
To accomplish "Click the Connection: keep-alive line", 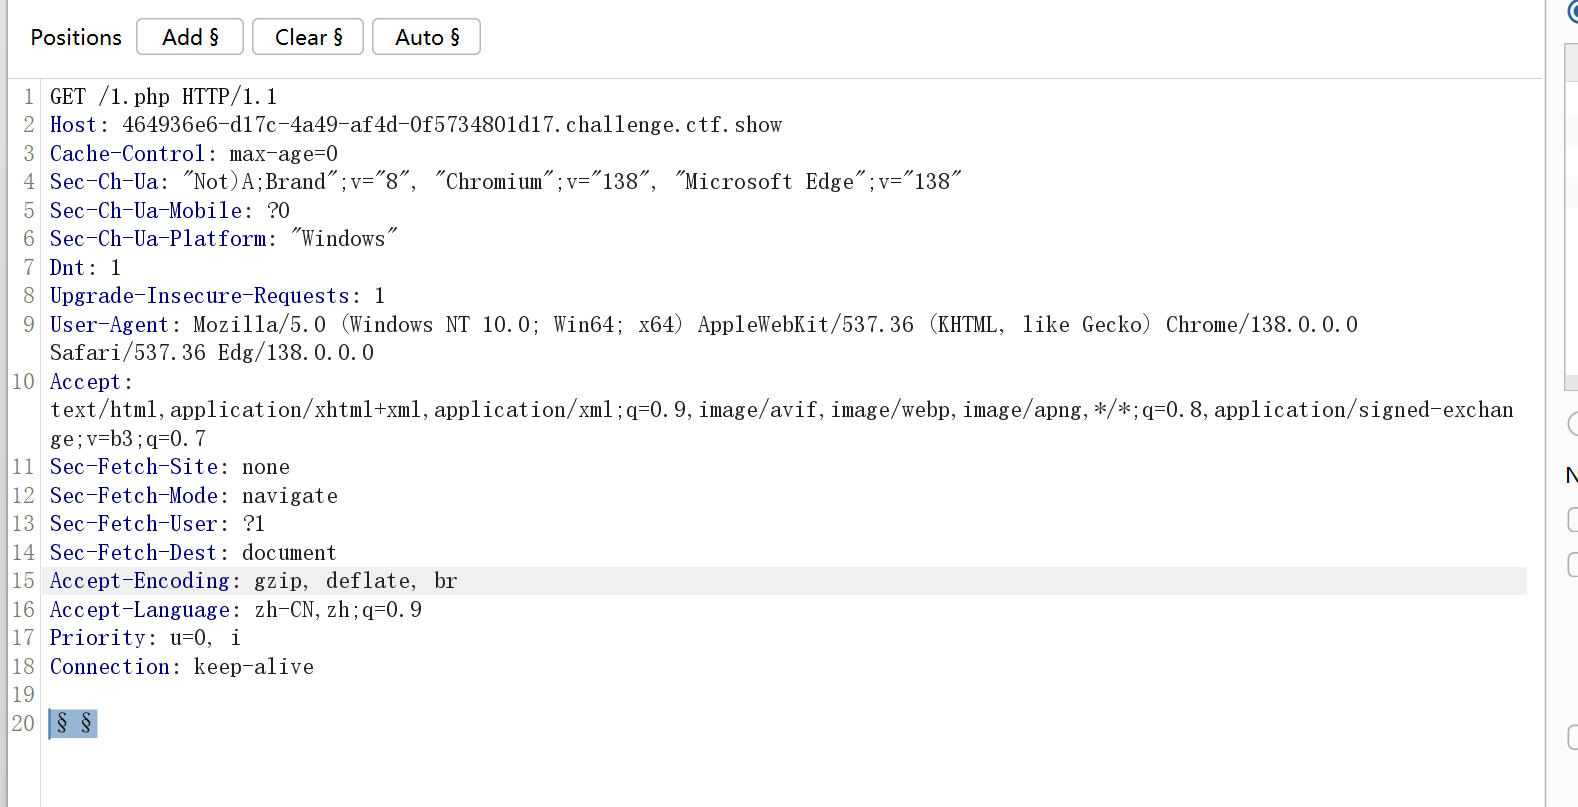I will 181,667.
